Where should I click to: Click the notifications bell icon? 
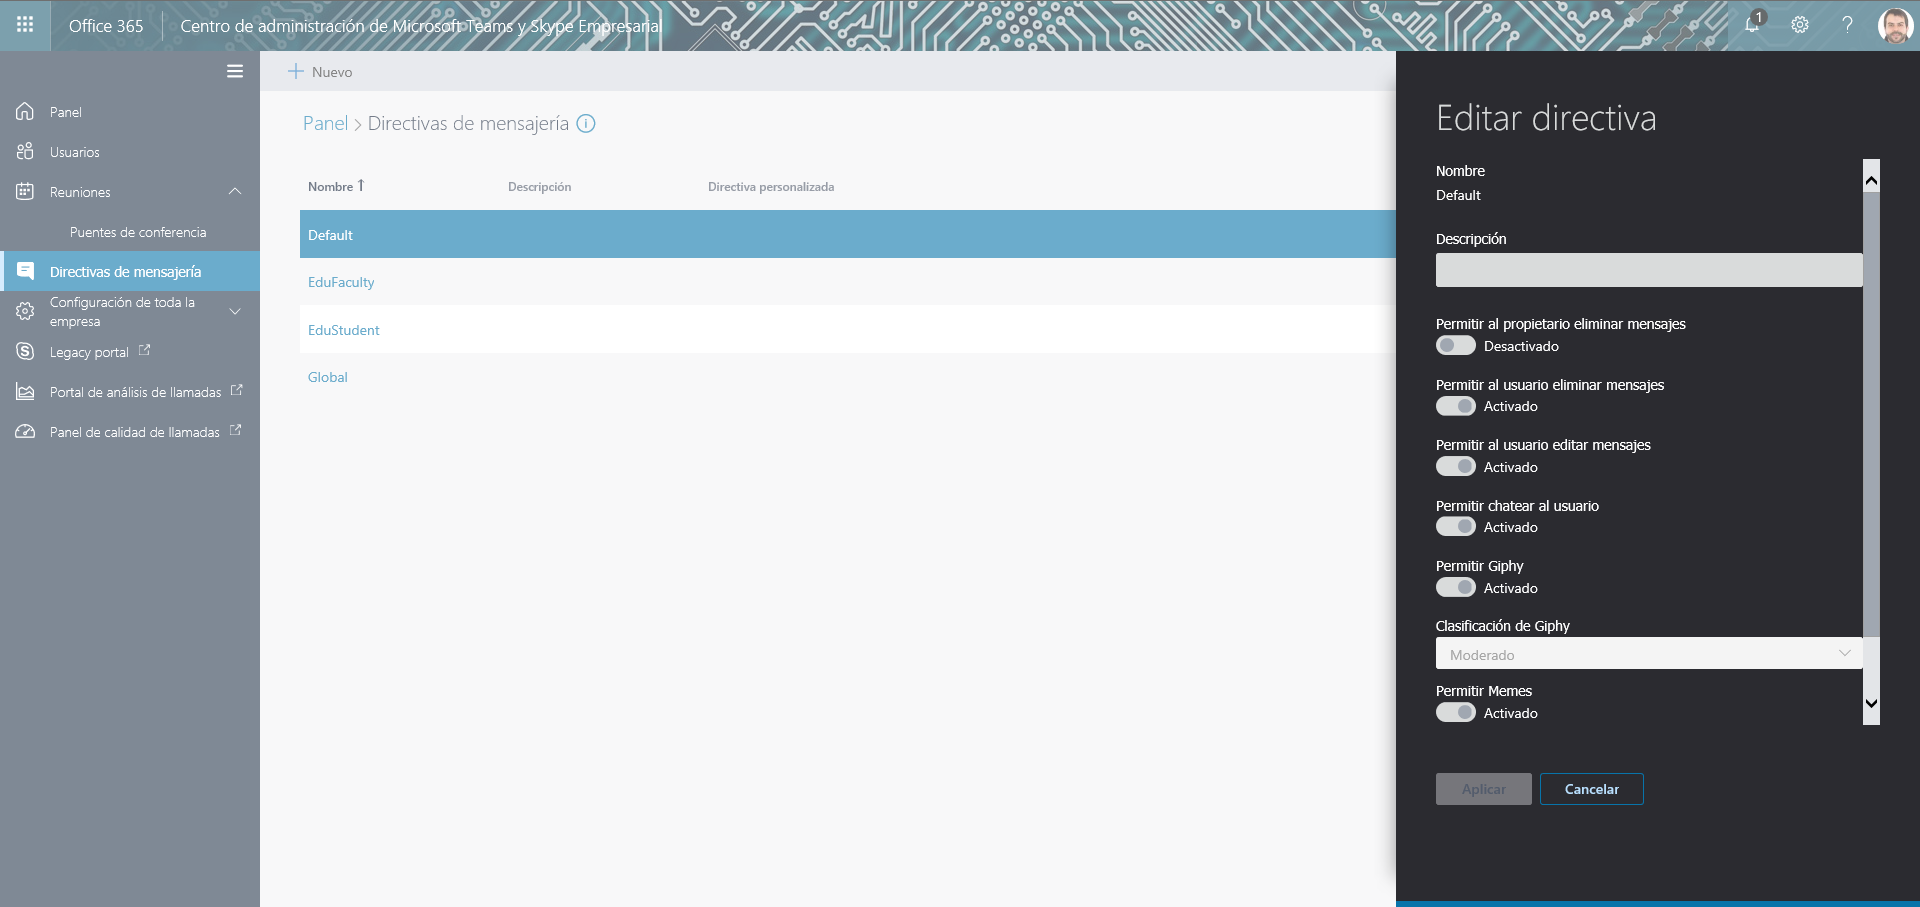click(1753, 25)
